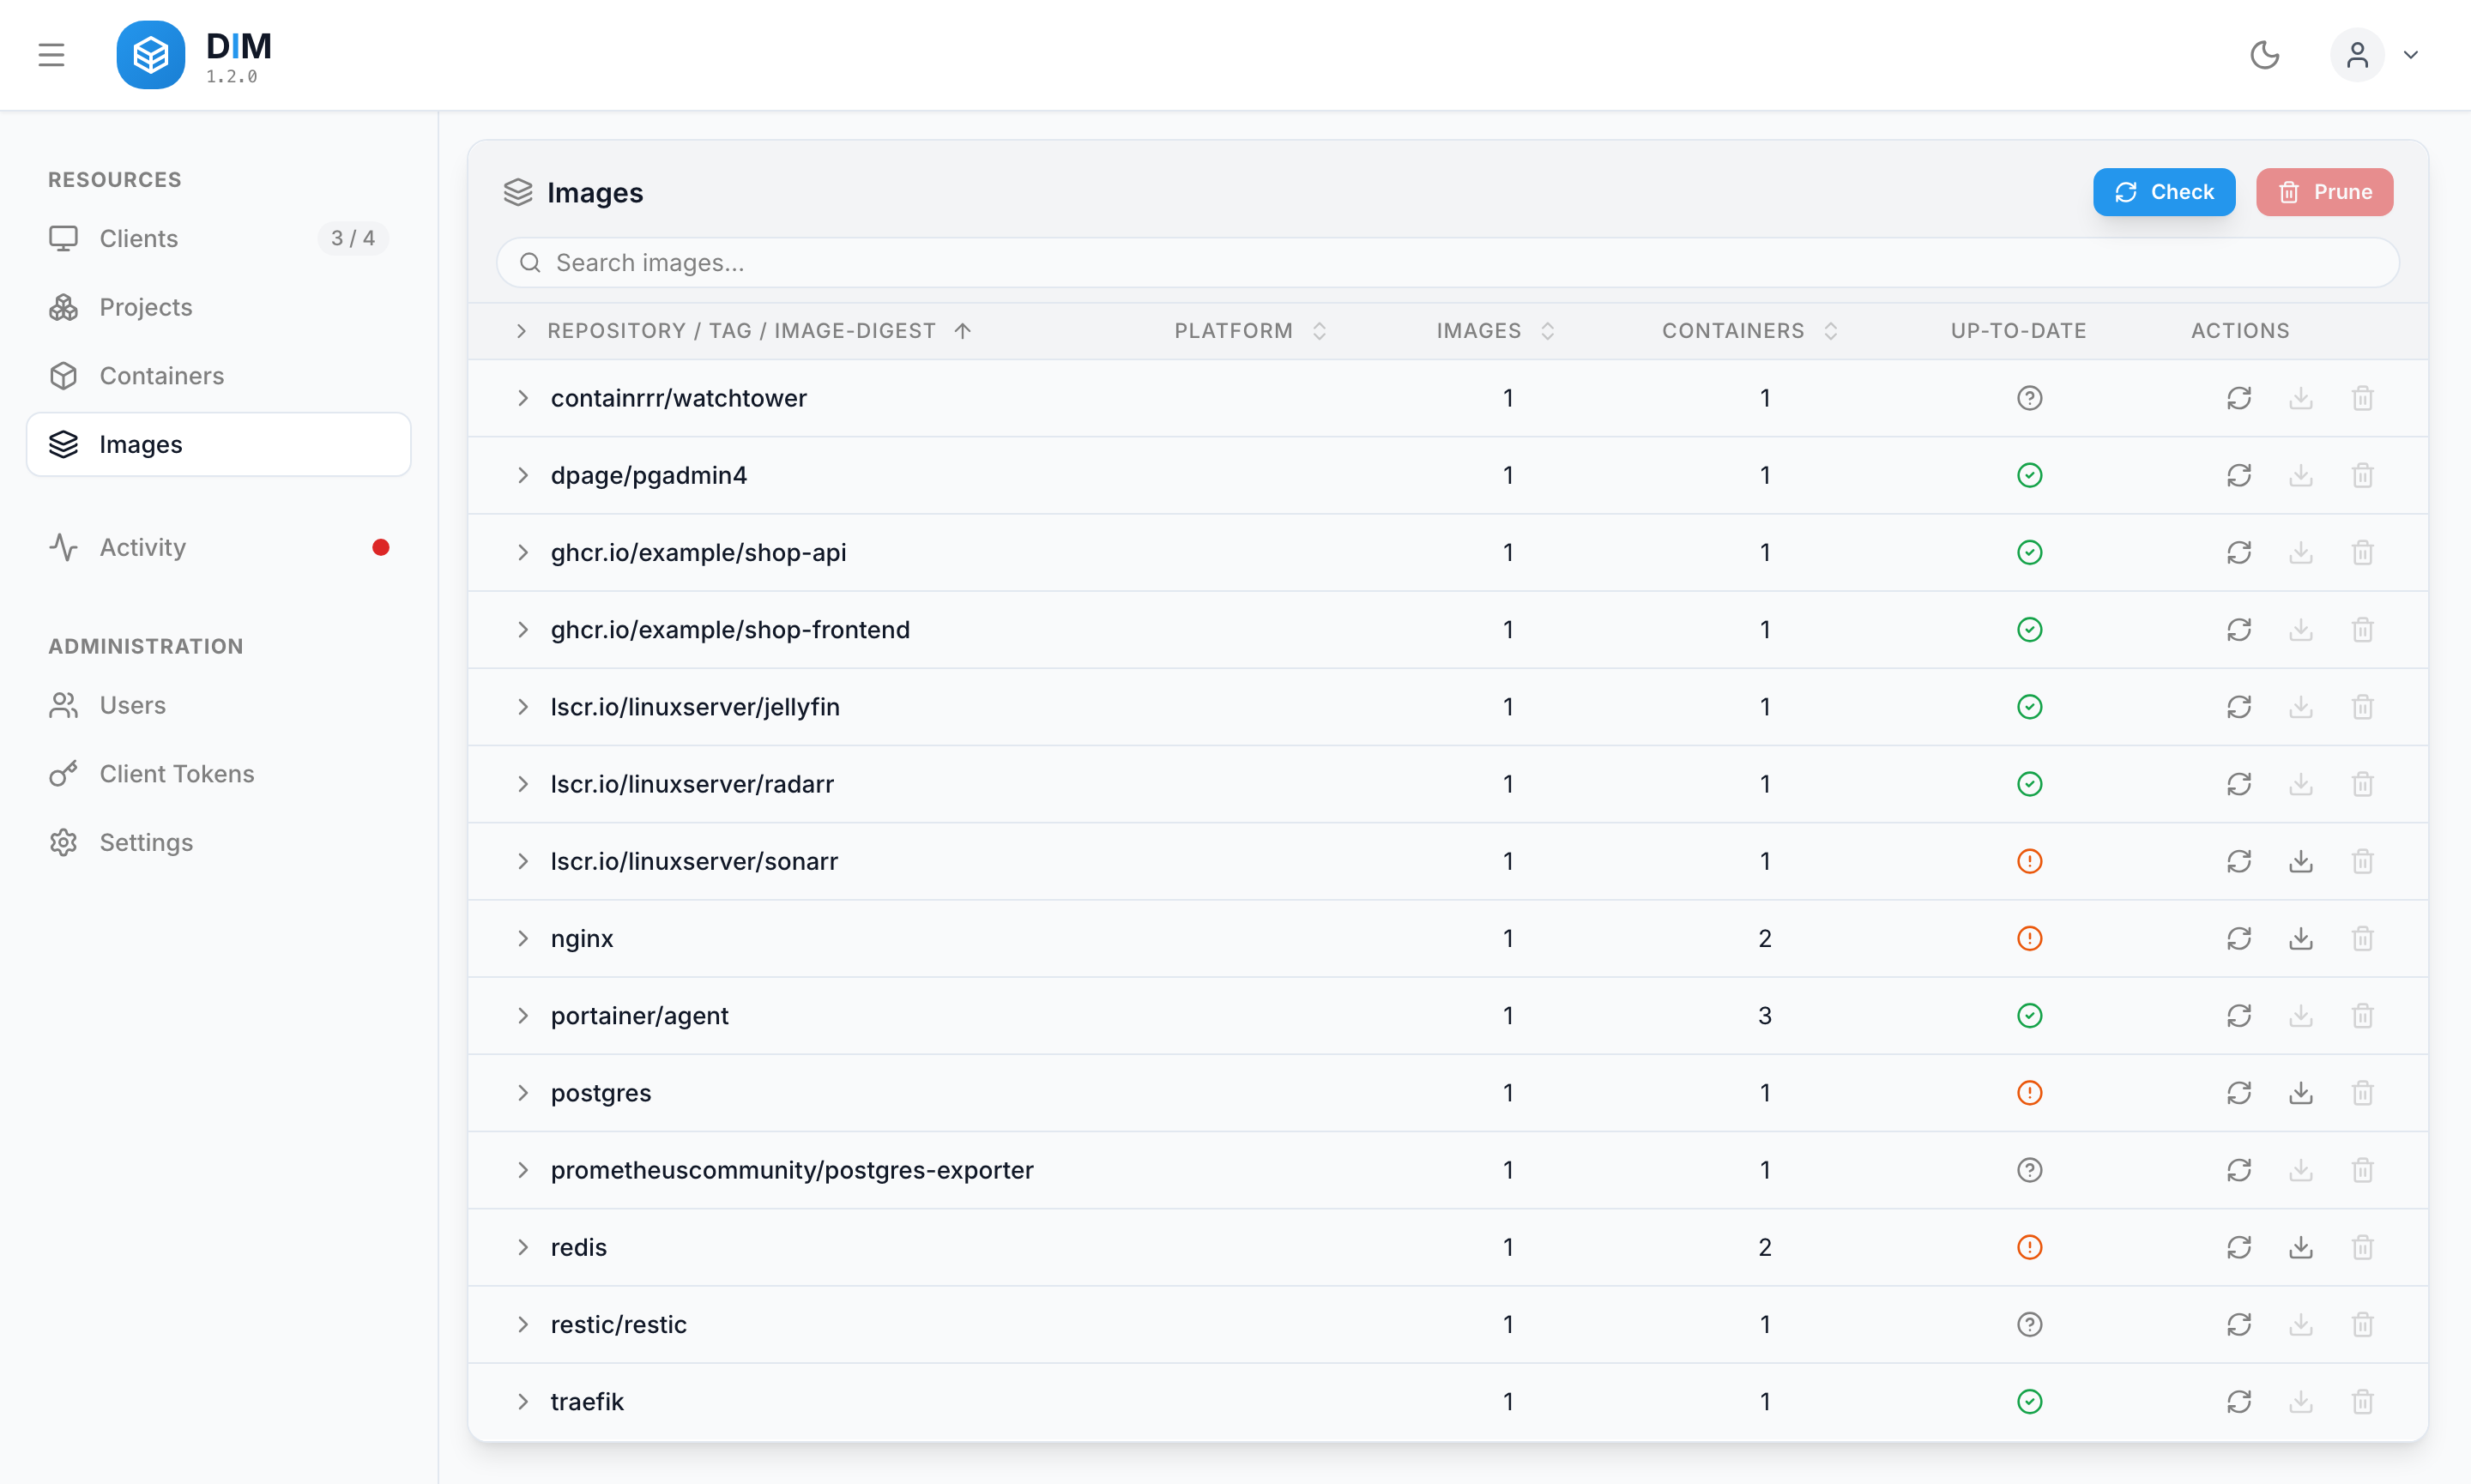Expand the dpage/pgadmin4 row
Screen dimensions: 2471x1484
pyautogui.click(x=522, y=475)
